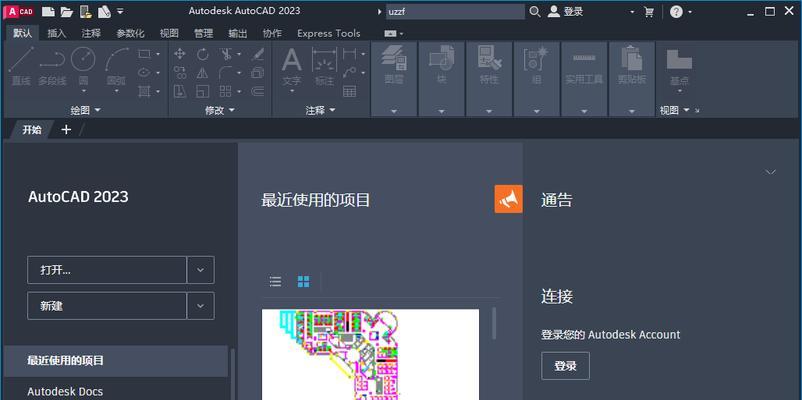The height and width of the screenshot is (400, 802).
Task: Click the 新建 button
Action: click(107, 306)
